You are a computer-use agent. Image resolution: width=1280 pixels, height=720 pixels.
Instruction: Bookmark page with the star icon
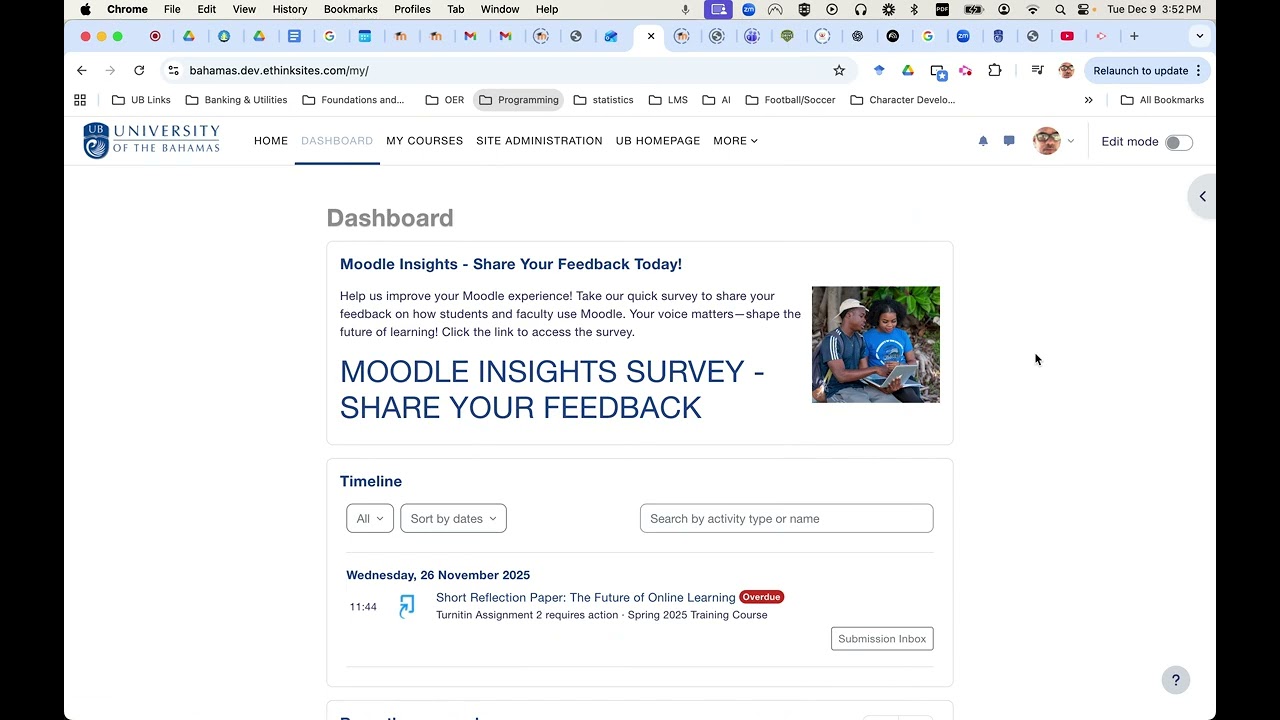pyautogui.click(x=839, y=71)
